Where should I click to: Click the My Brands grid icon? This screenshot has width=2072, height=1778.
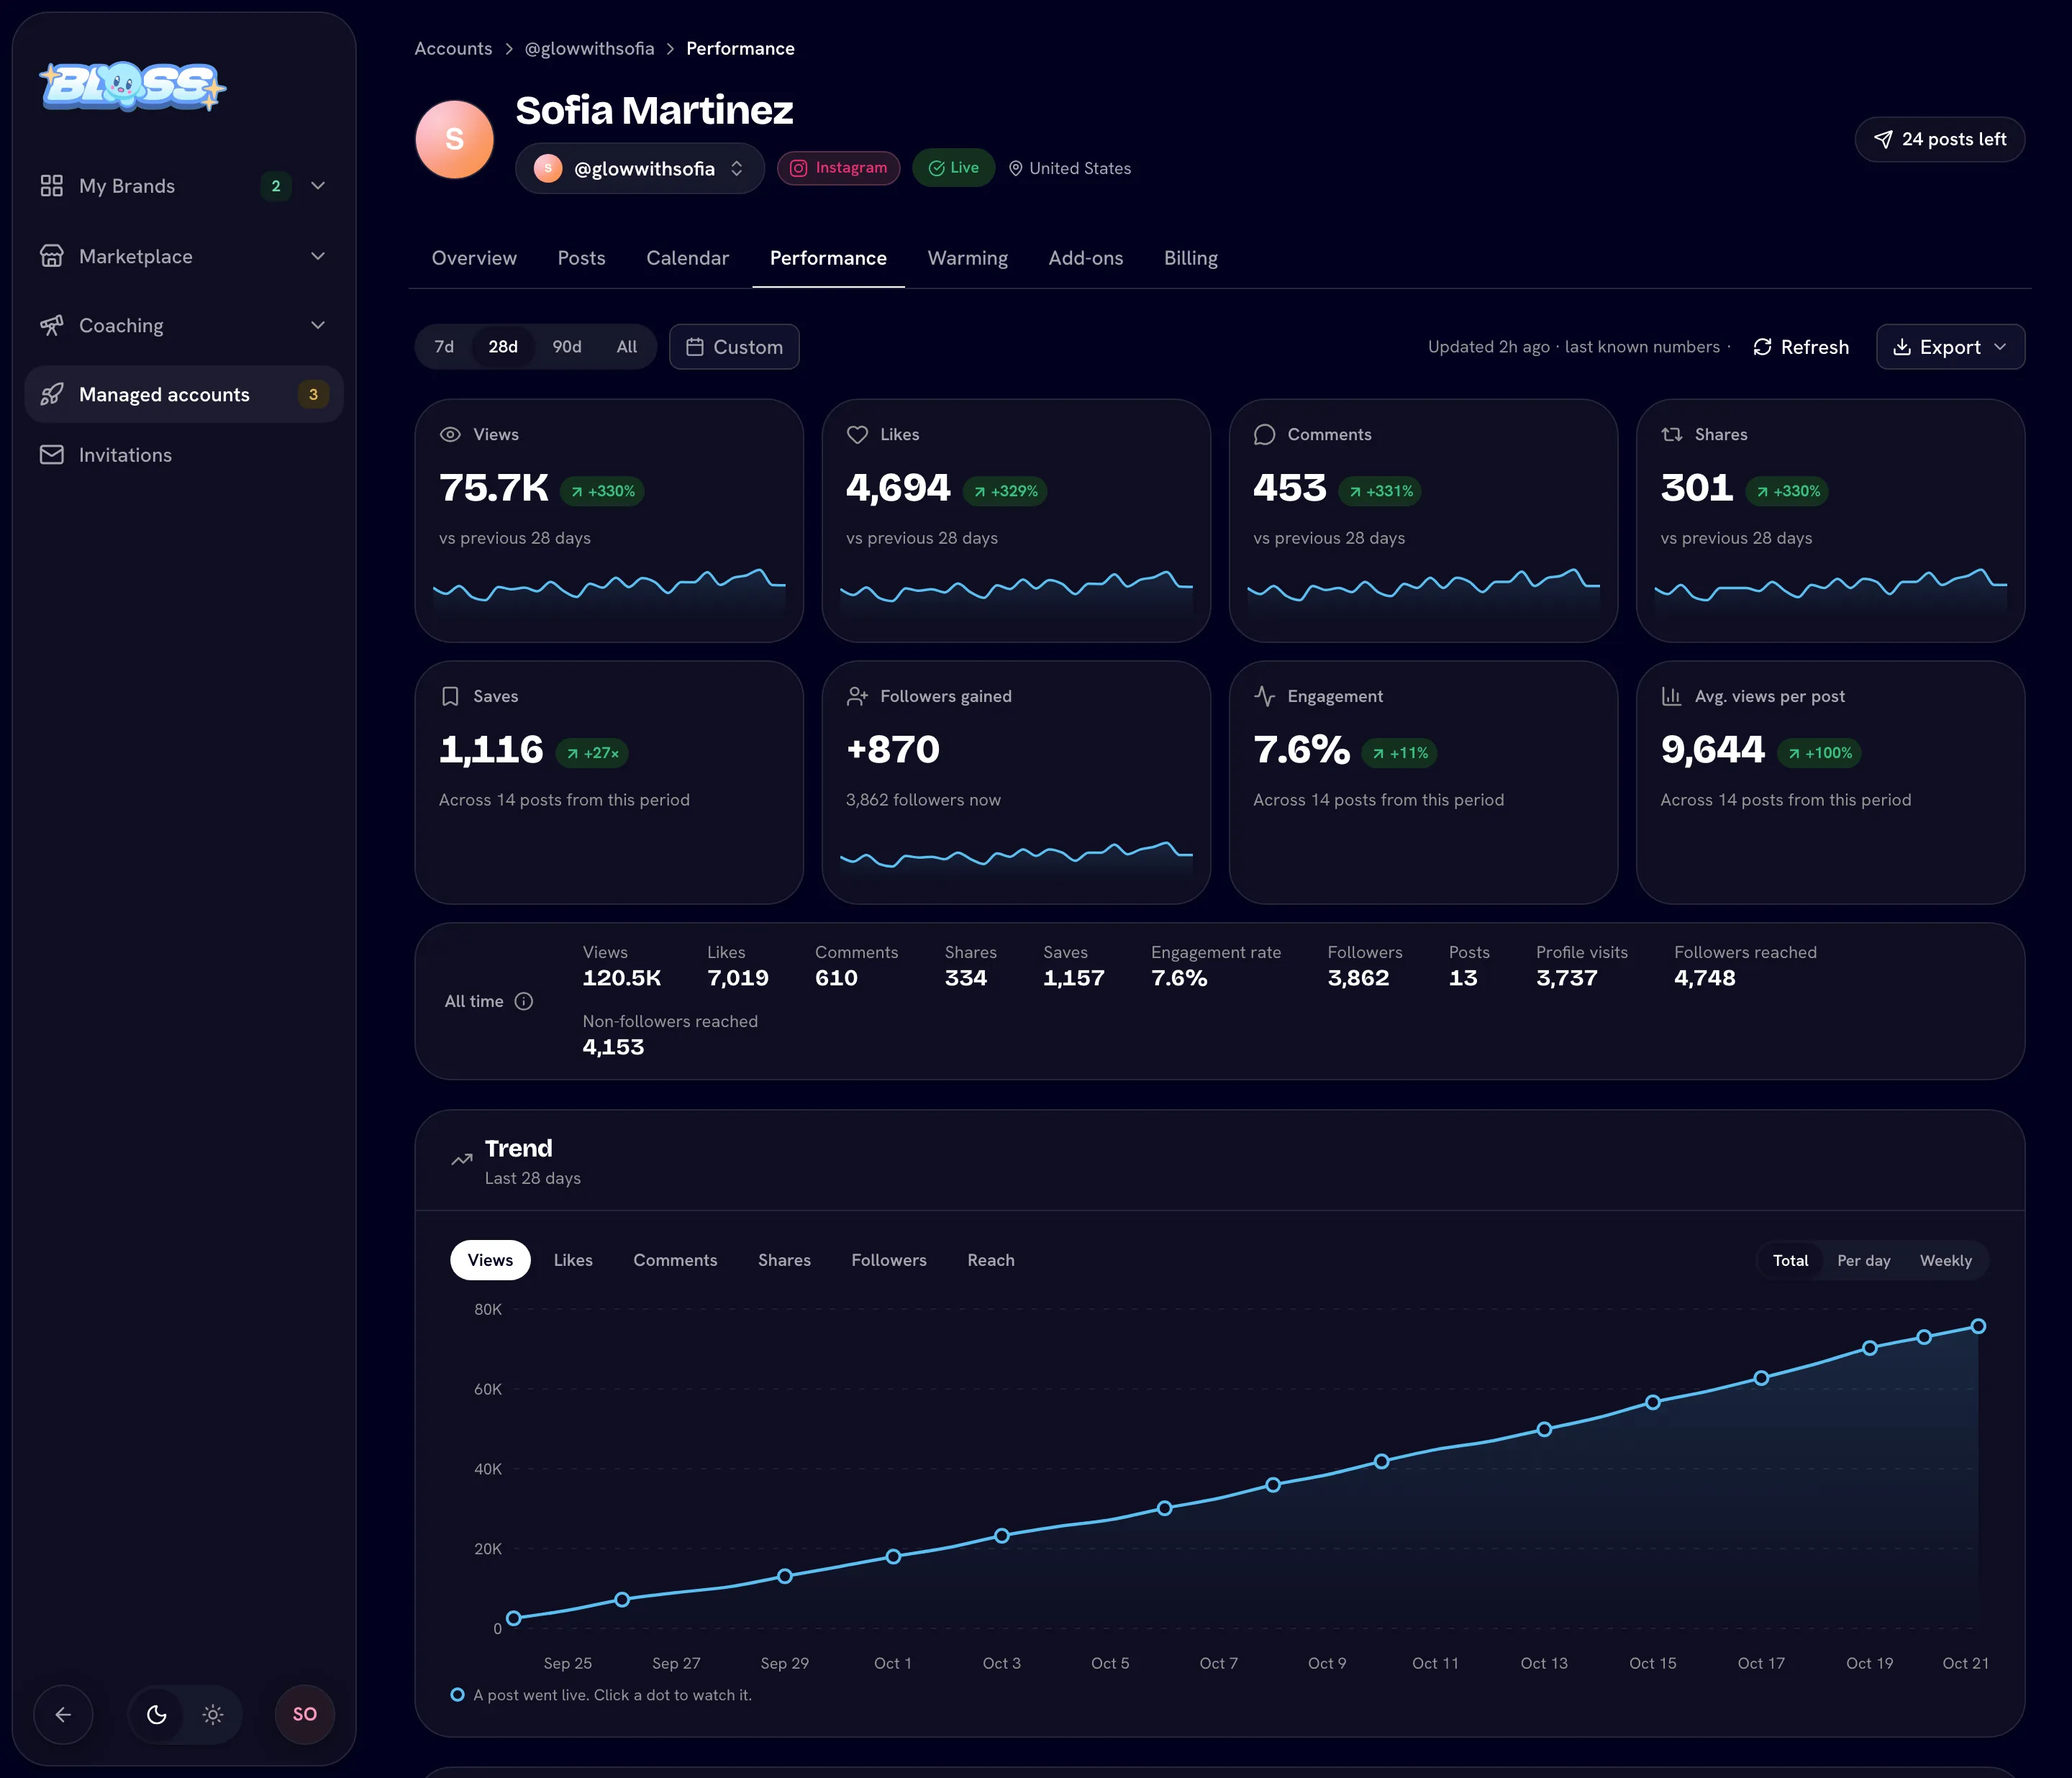click(52, 186)
